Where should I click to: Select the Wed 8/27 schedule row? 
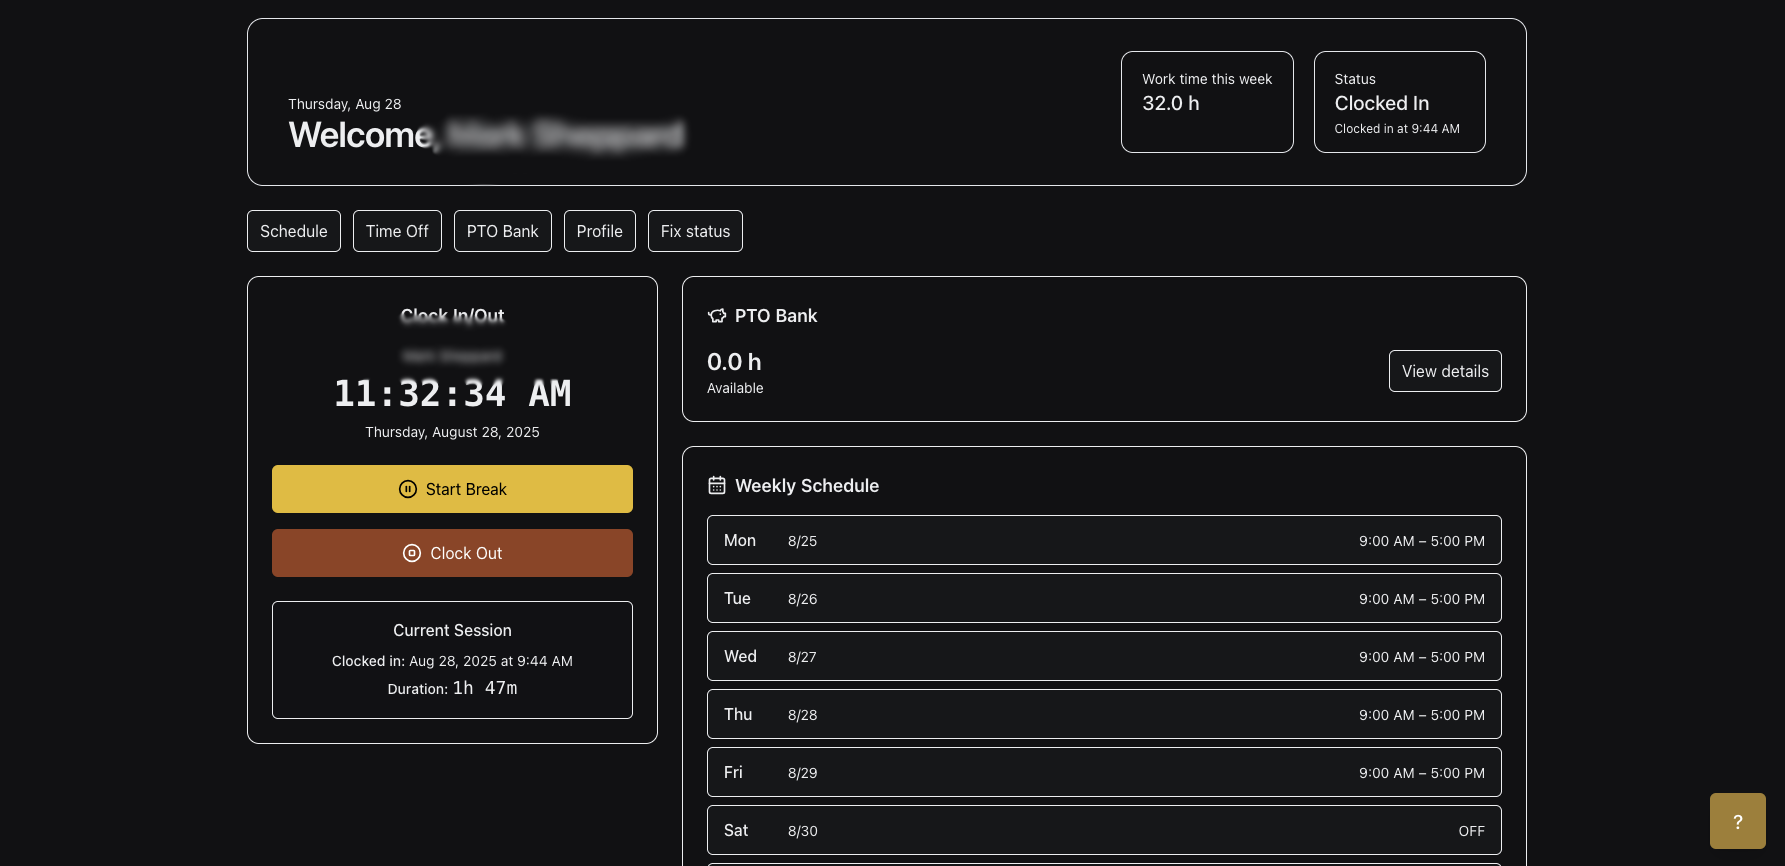[1103, 656]
